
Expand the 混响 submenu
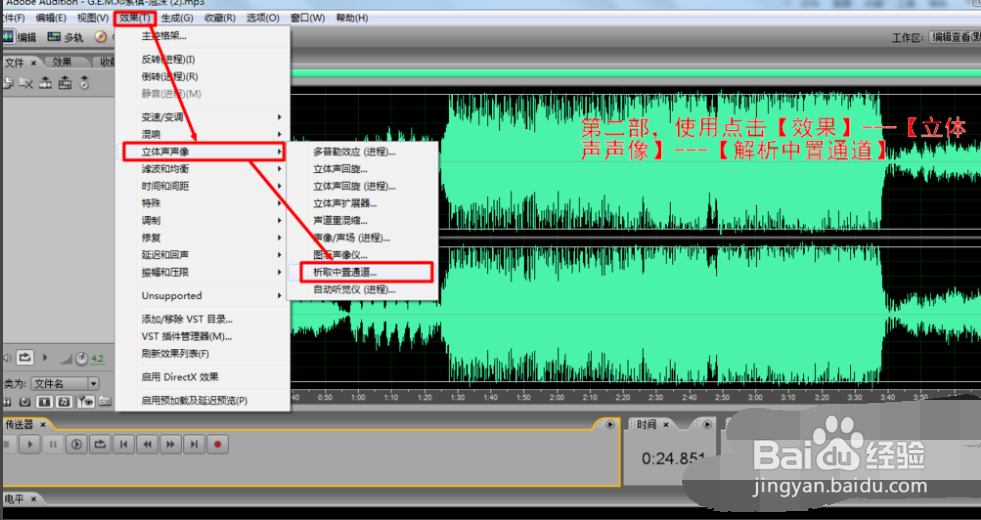[x=203, y=134]
